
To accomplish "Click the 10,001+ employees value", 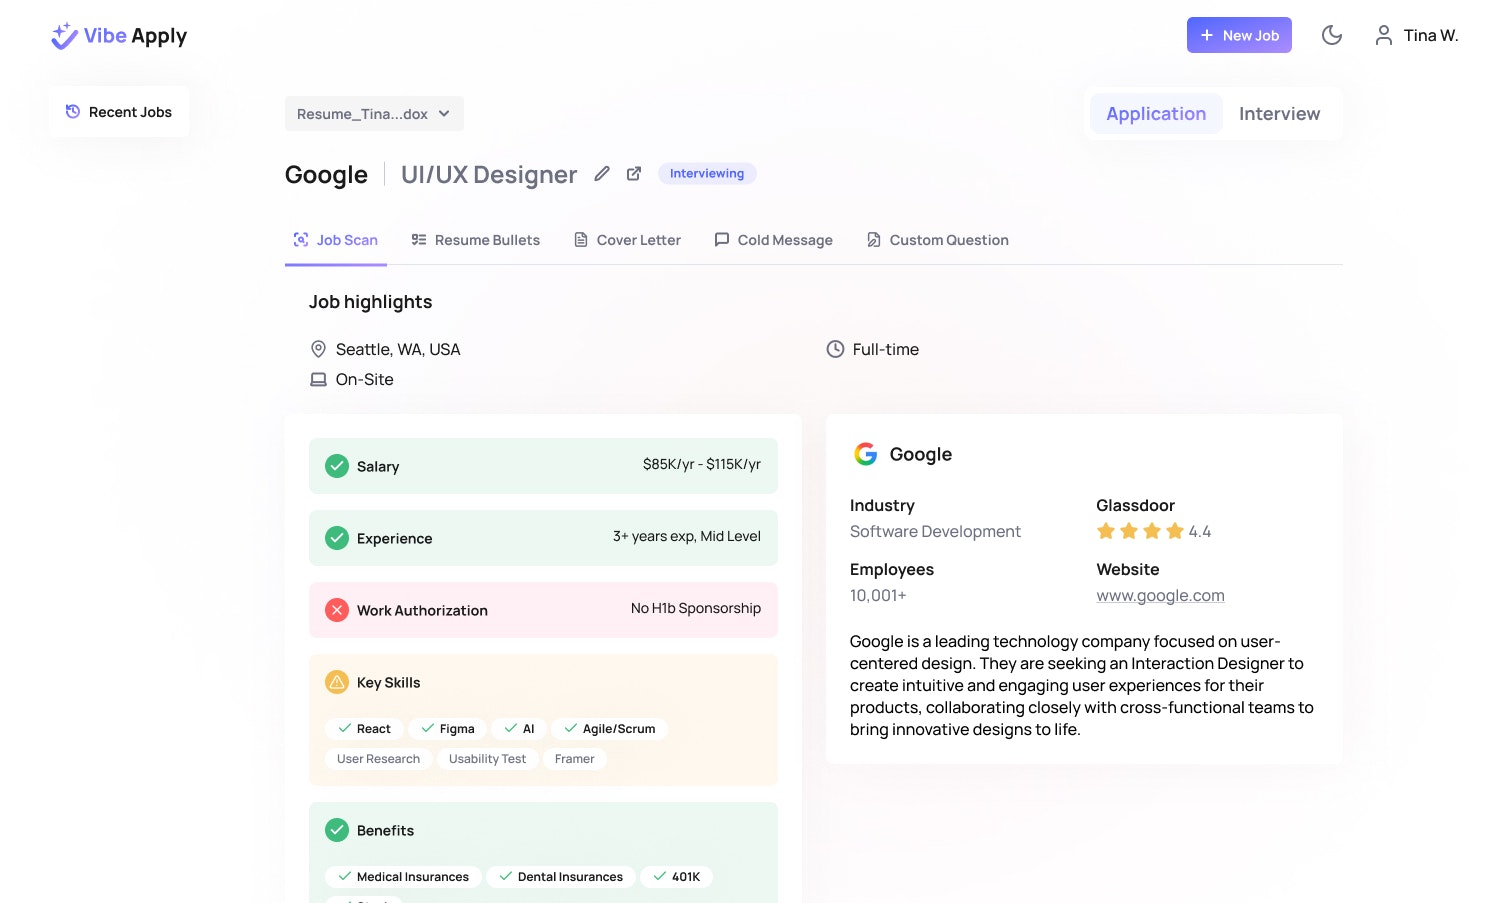I will [x=878, y=596].
